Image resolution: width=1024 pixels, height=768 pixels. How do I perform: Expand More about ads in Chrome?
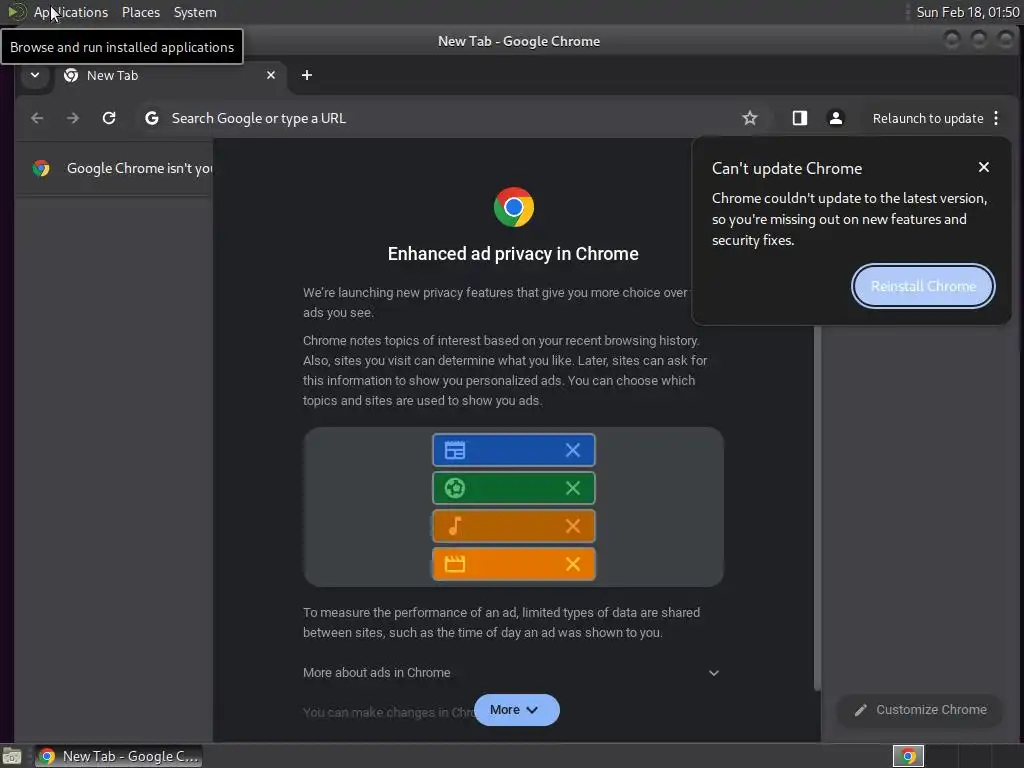513,673
